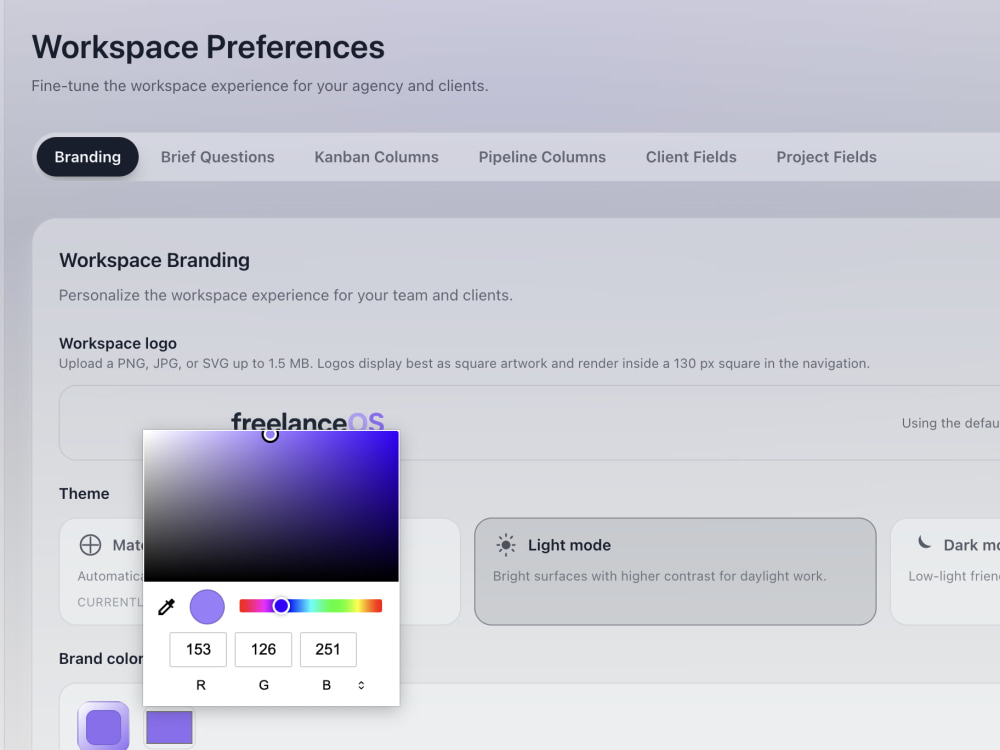Click the hue slider handle

pyautogui.click(x=281, y=606)
